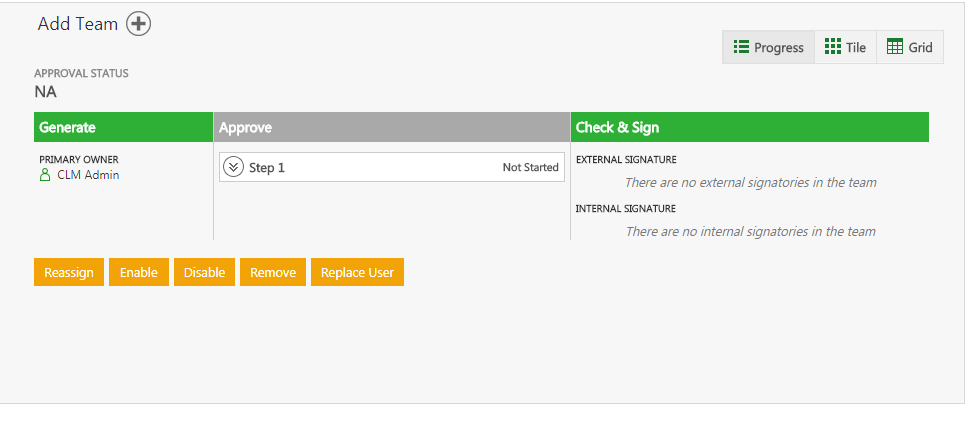Click the Tile view squares icon
This screenshot has width=965, height=421.
[833, 47]
